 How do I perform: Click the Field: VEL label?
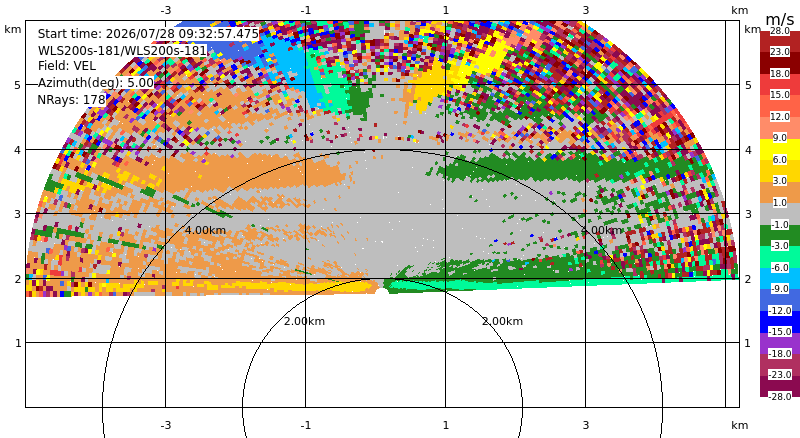point(67,66)
